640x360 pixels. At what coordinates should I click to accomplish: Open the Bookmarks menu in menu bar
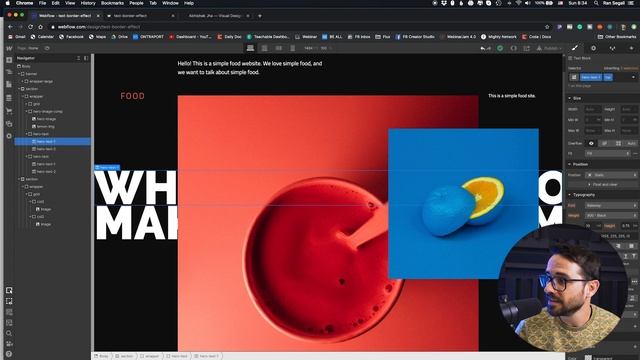pyautogui.click(x=112, y=3)
